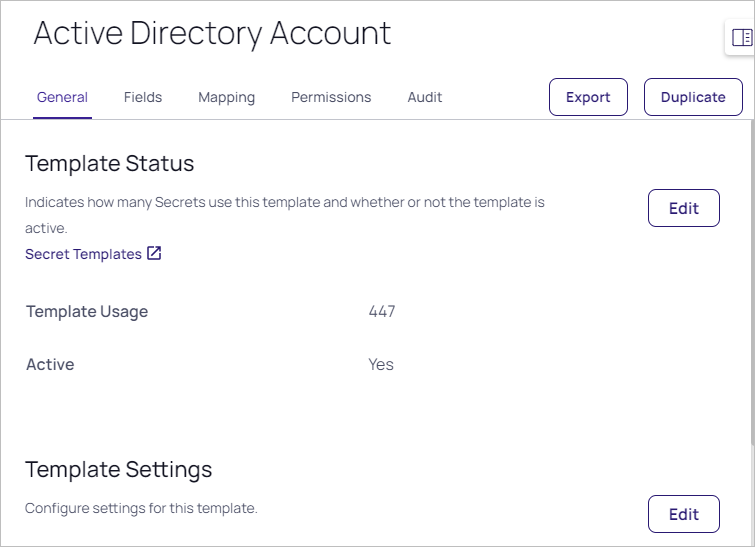Click the Template Usage value 447
Viewport: 755px width, 547px height.
[x=382, y=311]
